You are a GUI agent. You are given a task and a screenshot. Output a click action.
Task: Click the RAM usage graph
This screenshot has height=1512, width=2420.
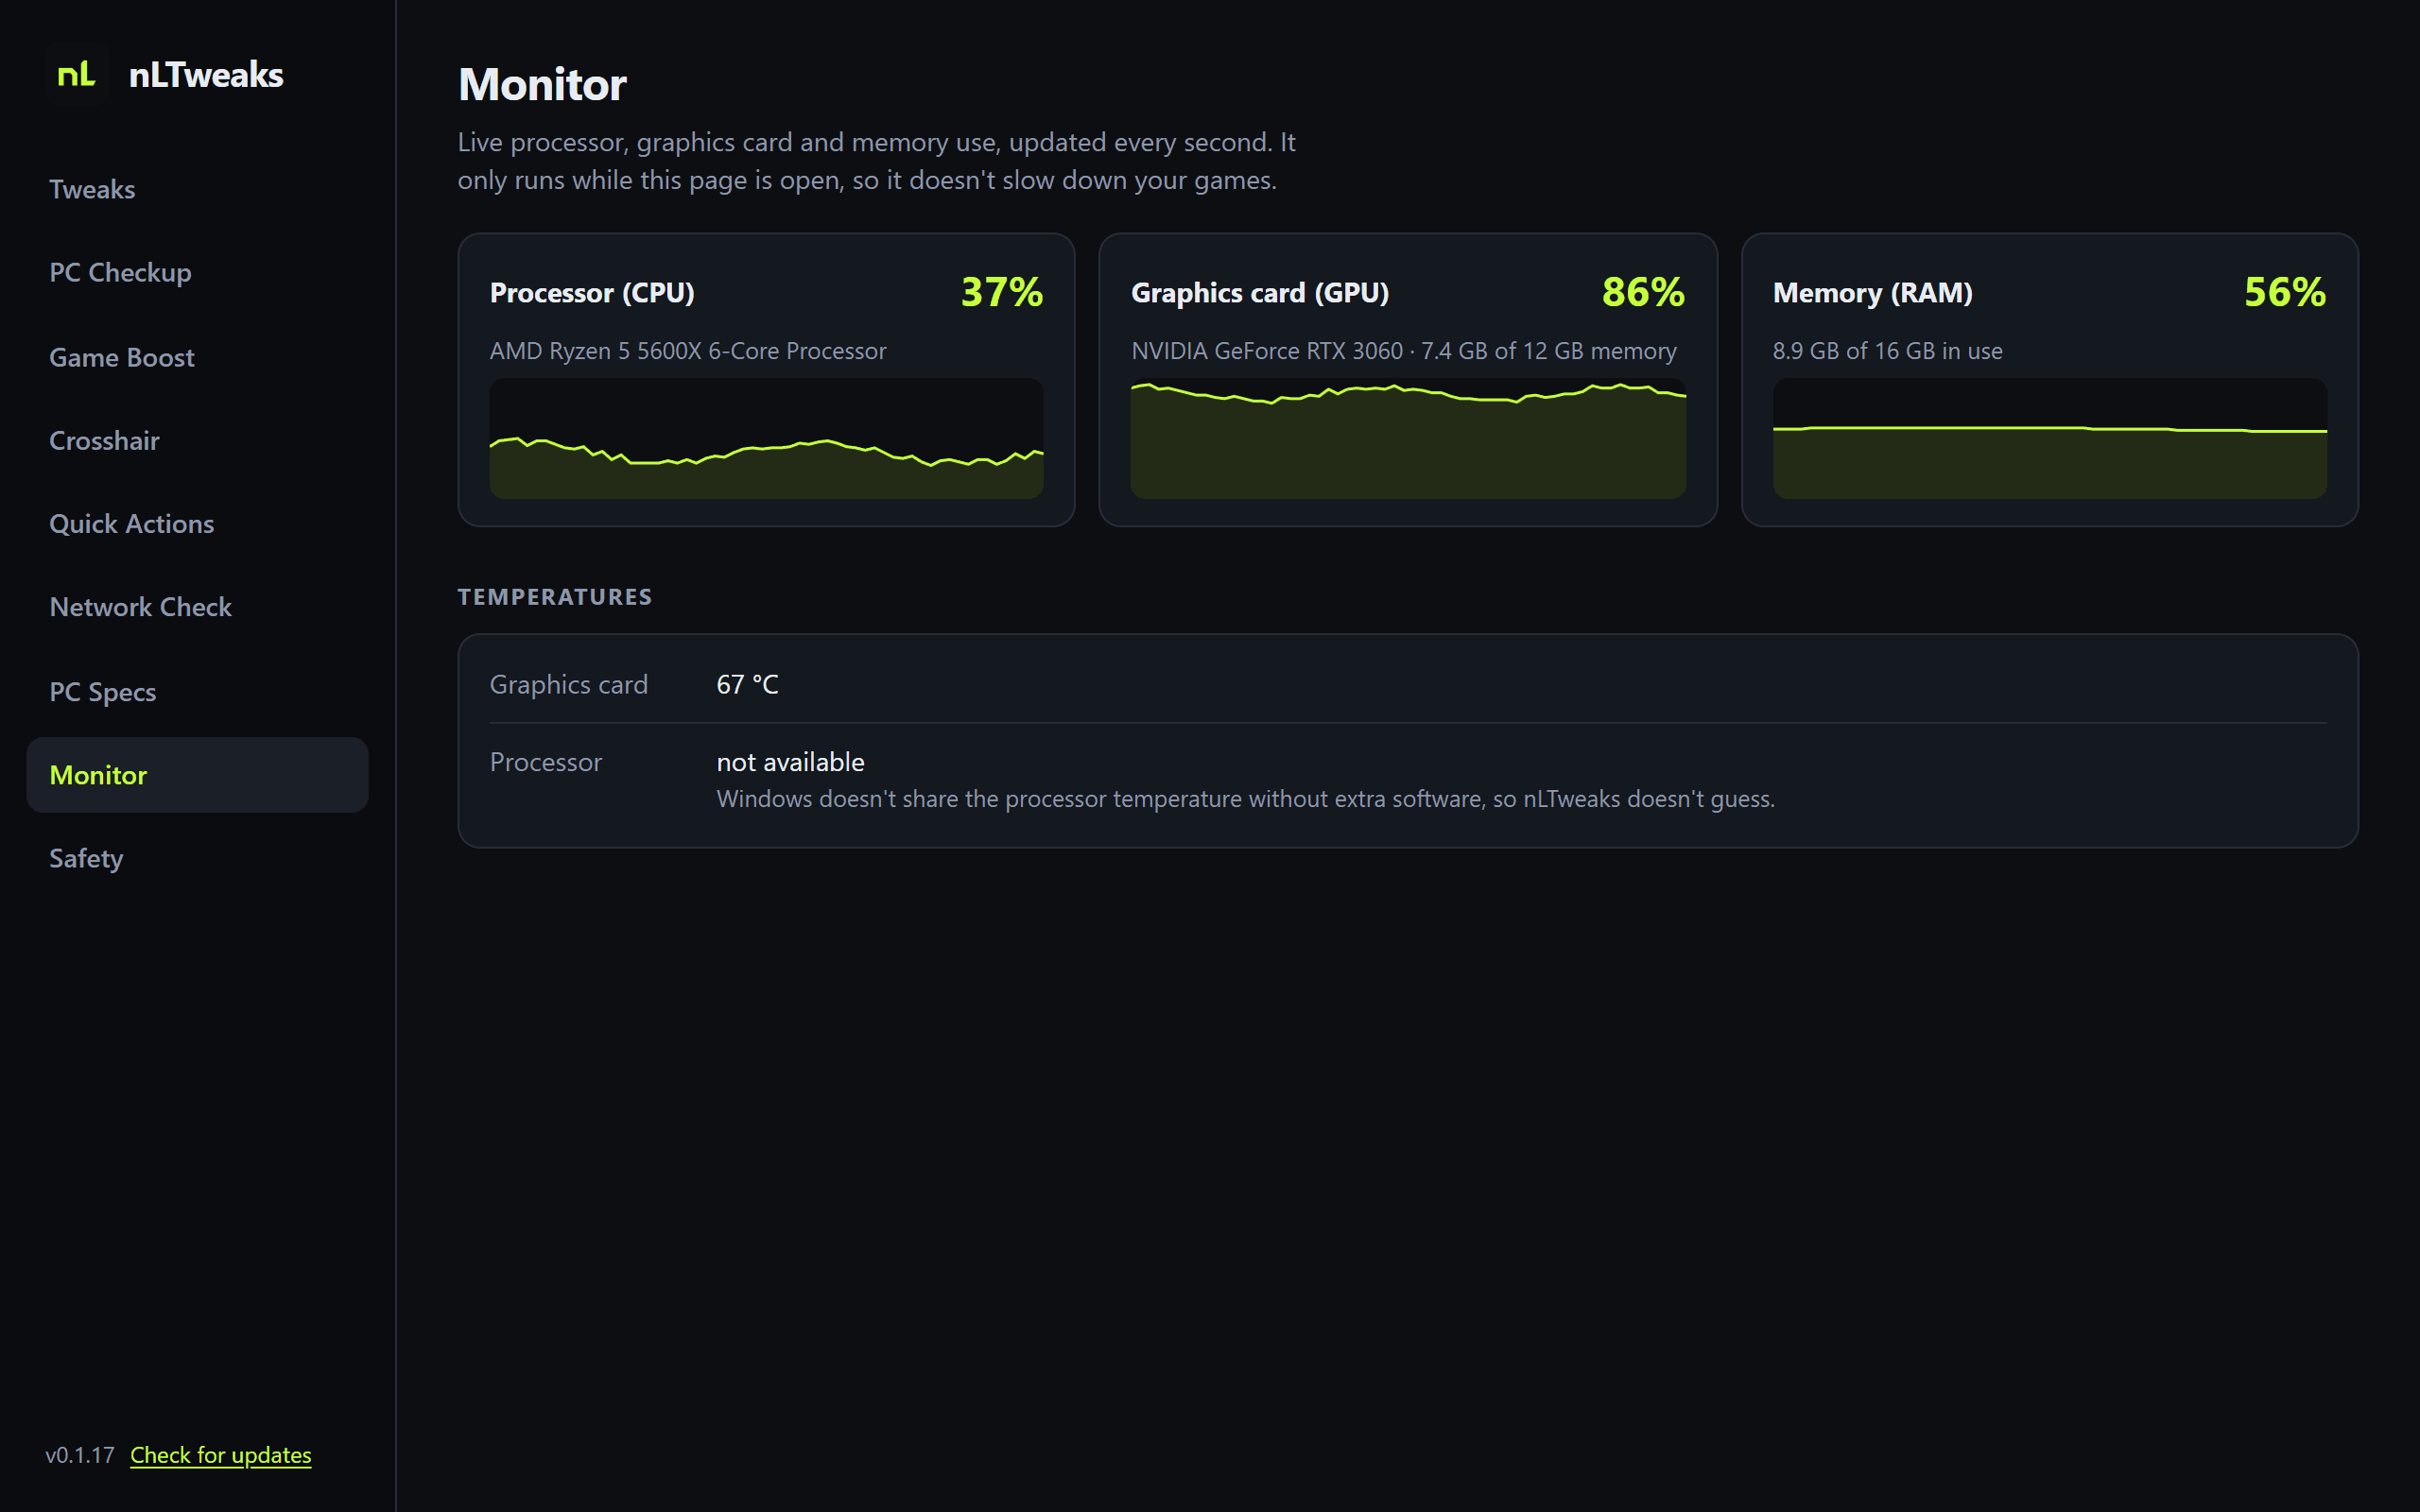click(x=2050, y=438)
